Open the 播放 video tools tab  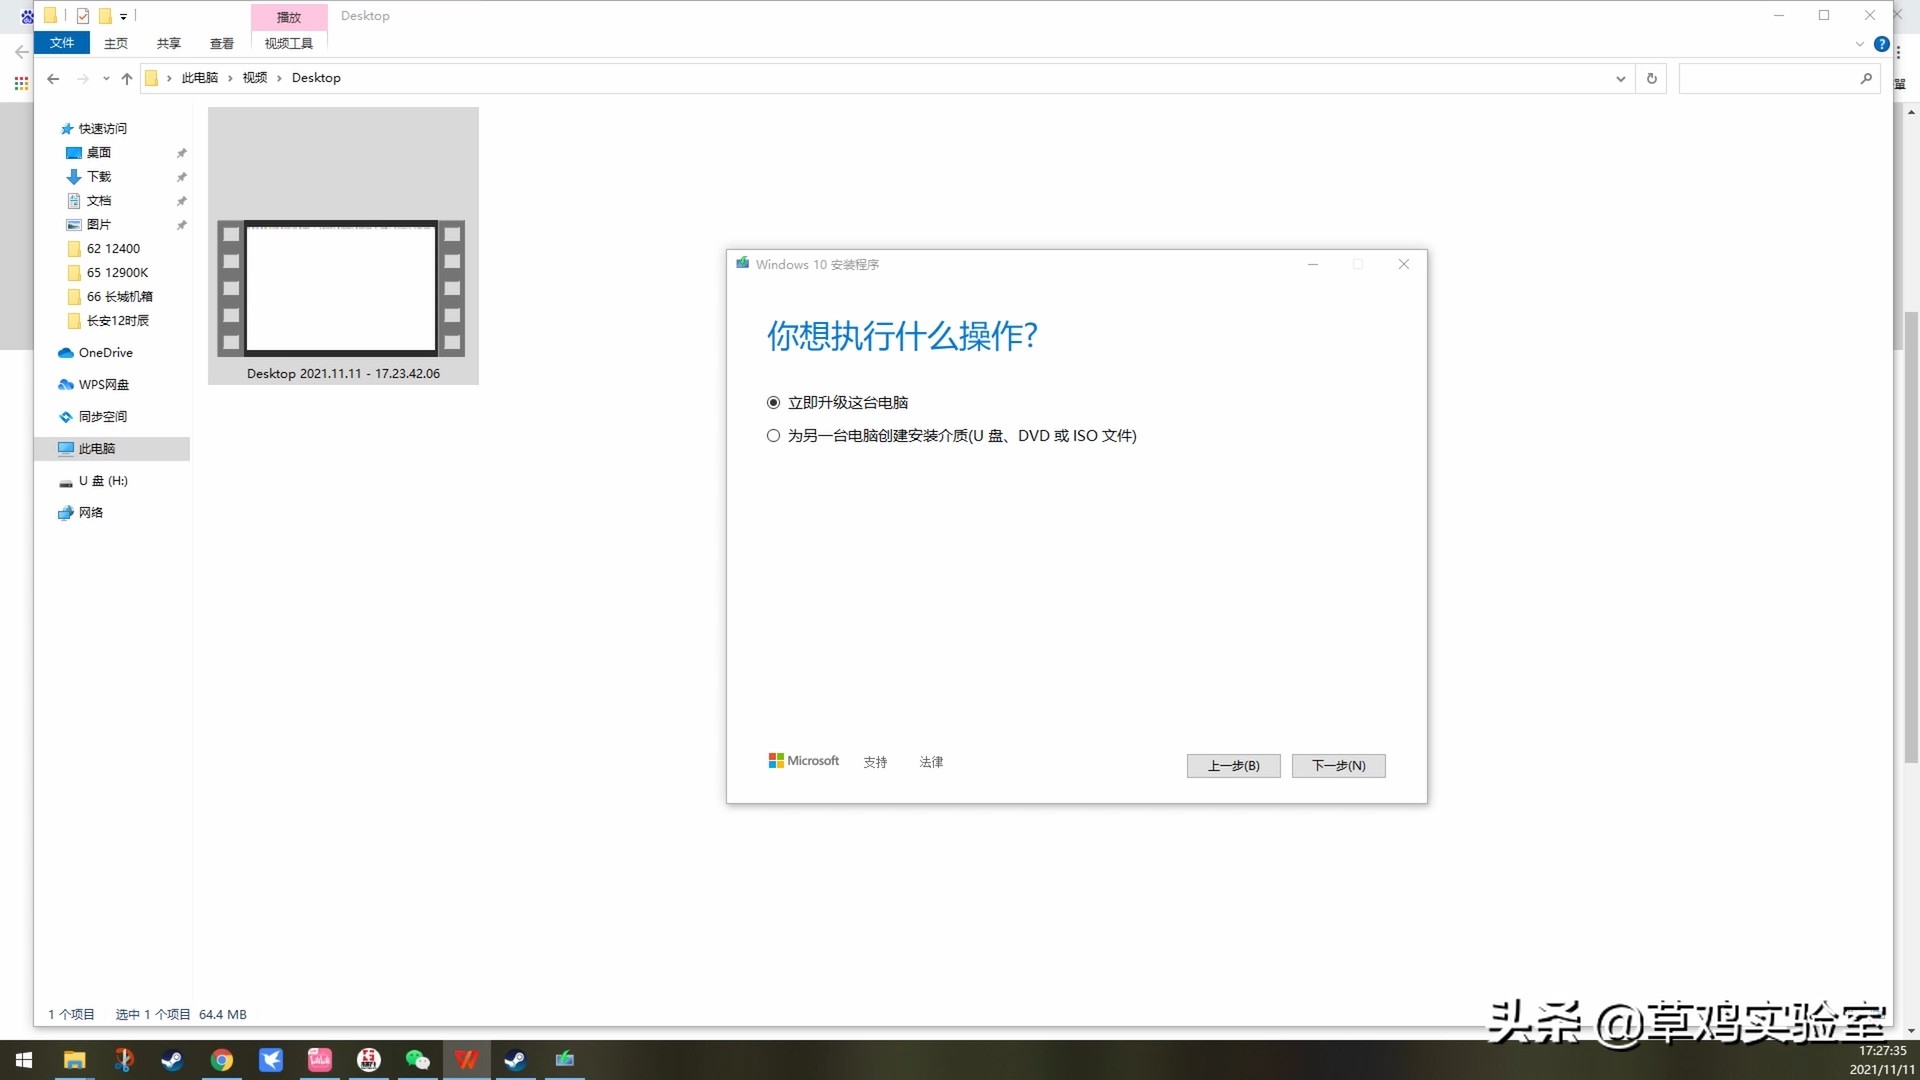point(288,16)
